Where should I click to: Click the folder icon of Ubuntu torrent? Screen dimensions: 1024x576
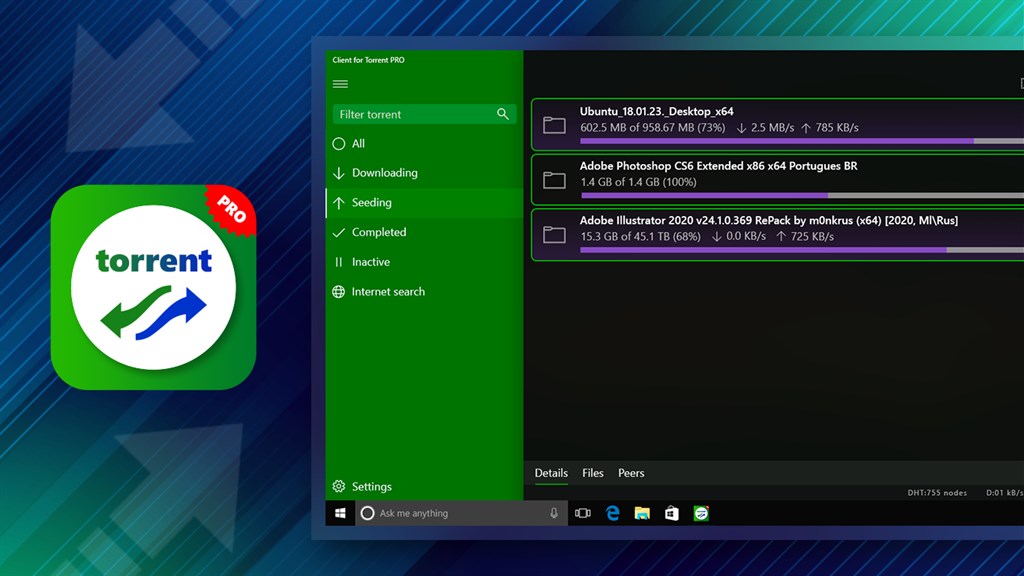[554, 125]
